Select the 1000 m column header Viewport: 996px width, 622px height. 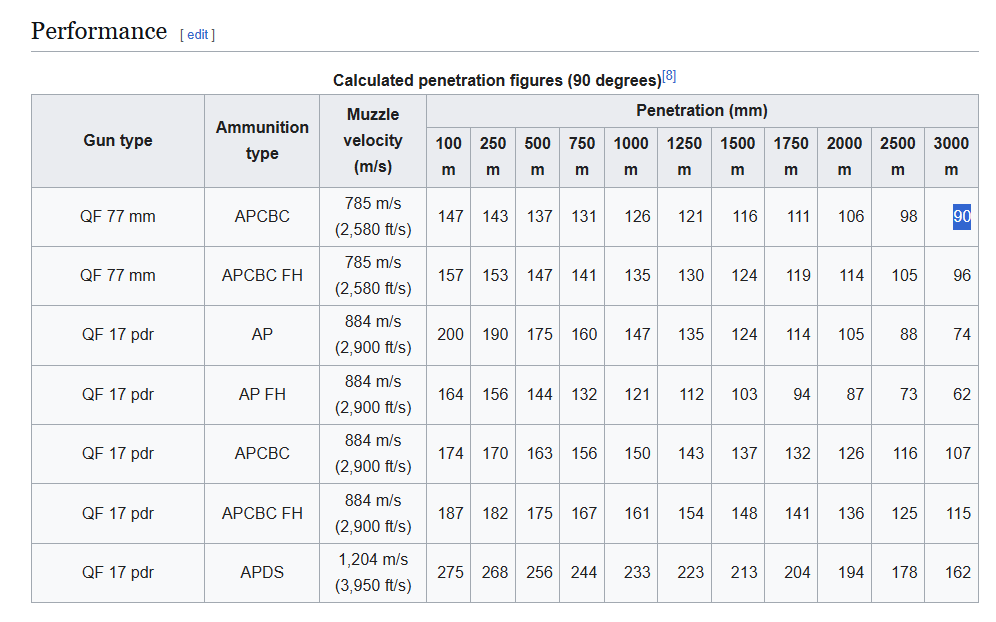coord(631,156)
